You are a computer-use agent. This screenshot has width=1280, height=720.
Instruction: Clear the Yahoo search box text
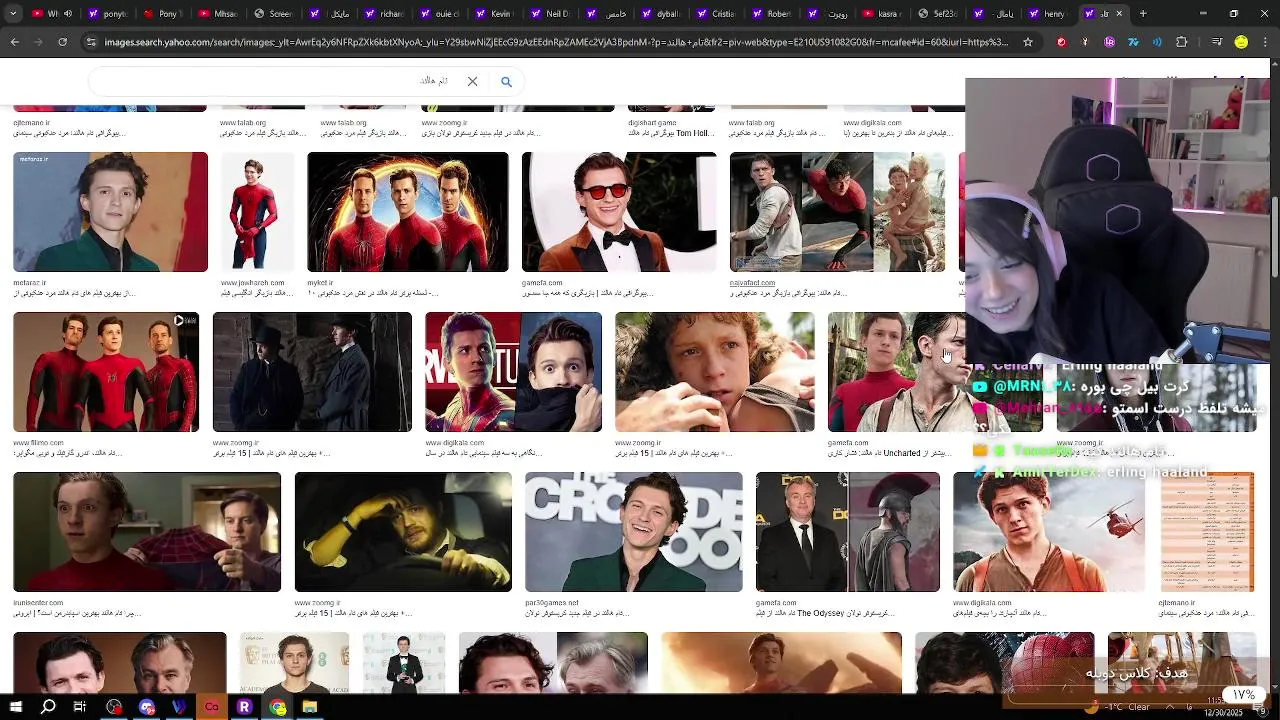[472, 81]
